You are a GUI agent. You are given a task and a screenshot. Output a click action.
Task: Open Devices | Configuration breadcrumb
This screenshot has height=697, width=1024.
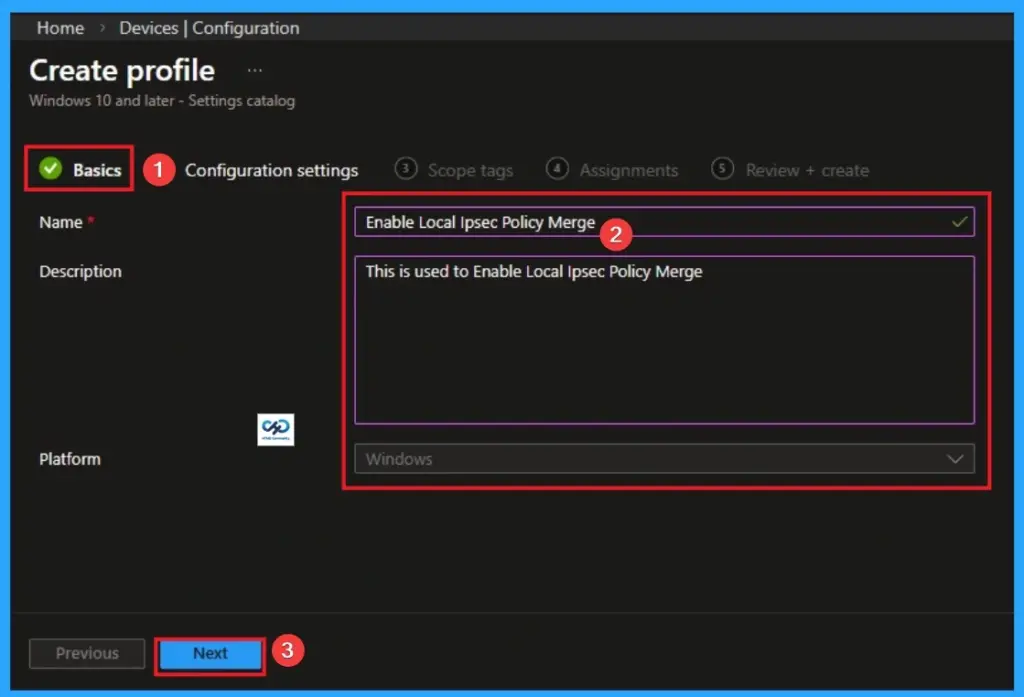pyautogui.click(x=209, y=28)
